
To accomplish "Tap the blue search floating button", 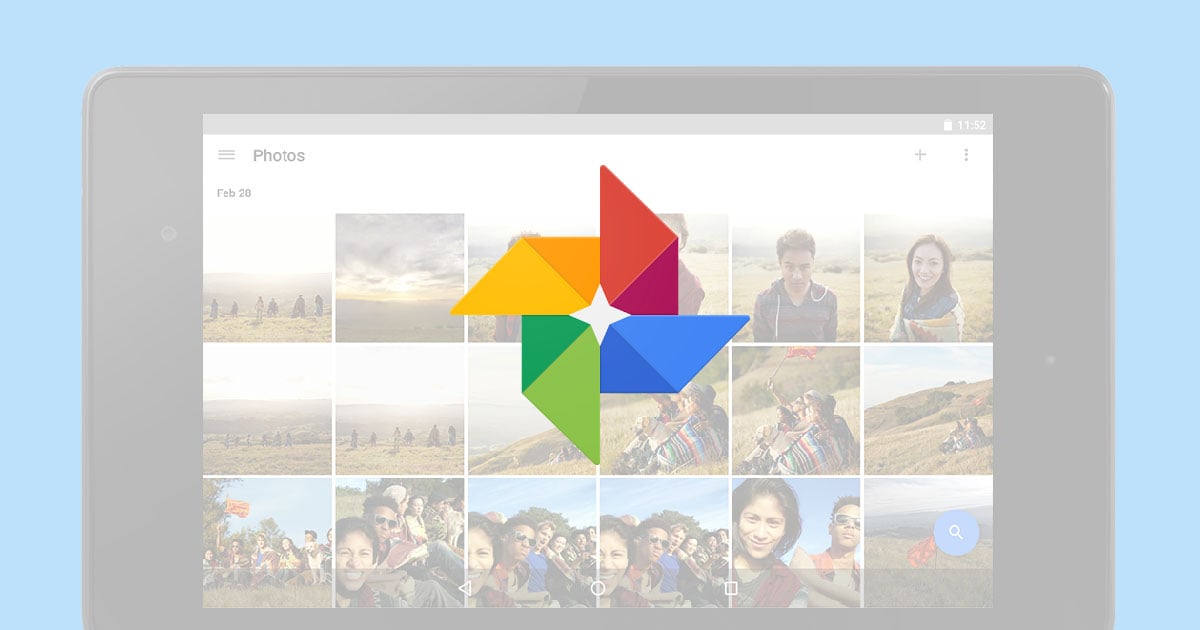I will pyautogui.click(x=956, y=532).
